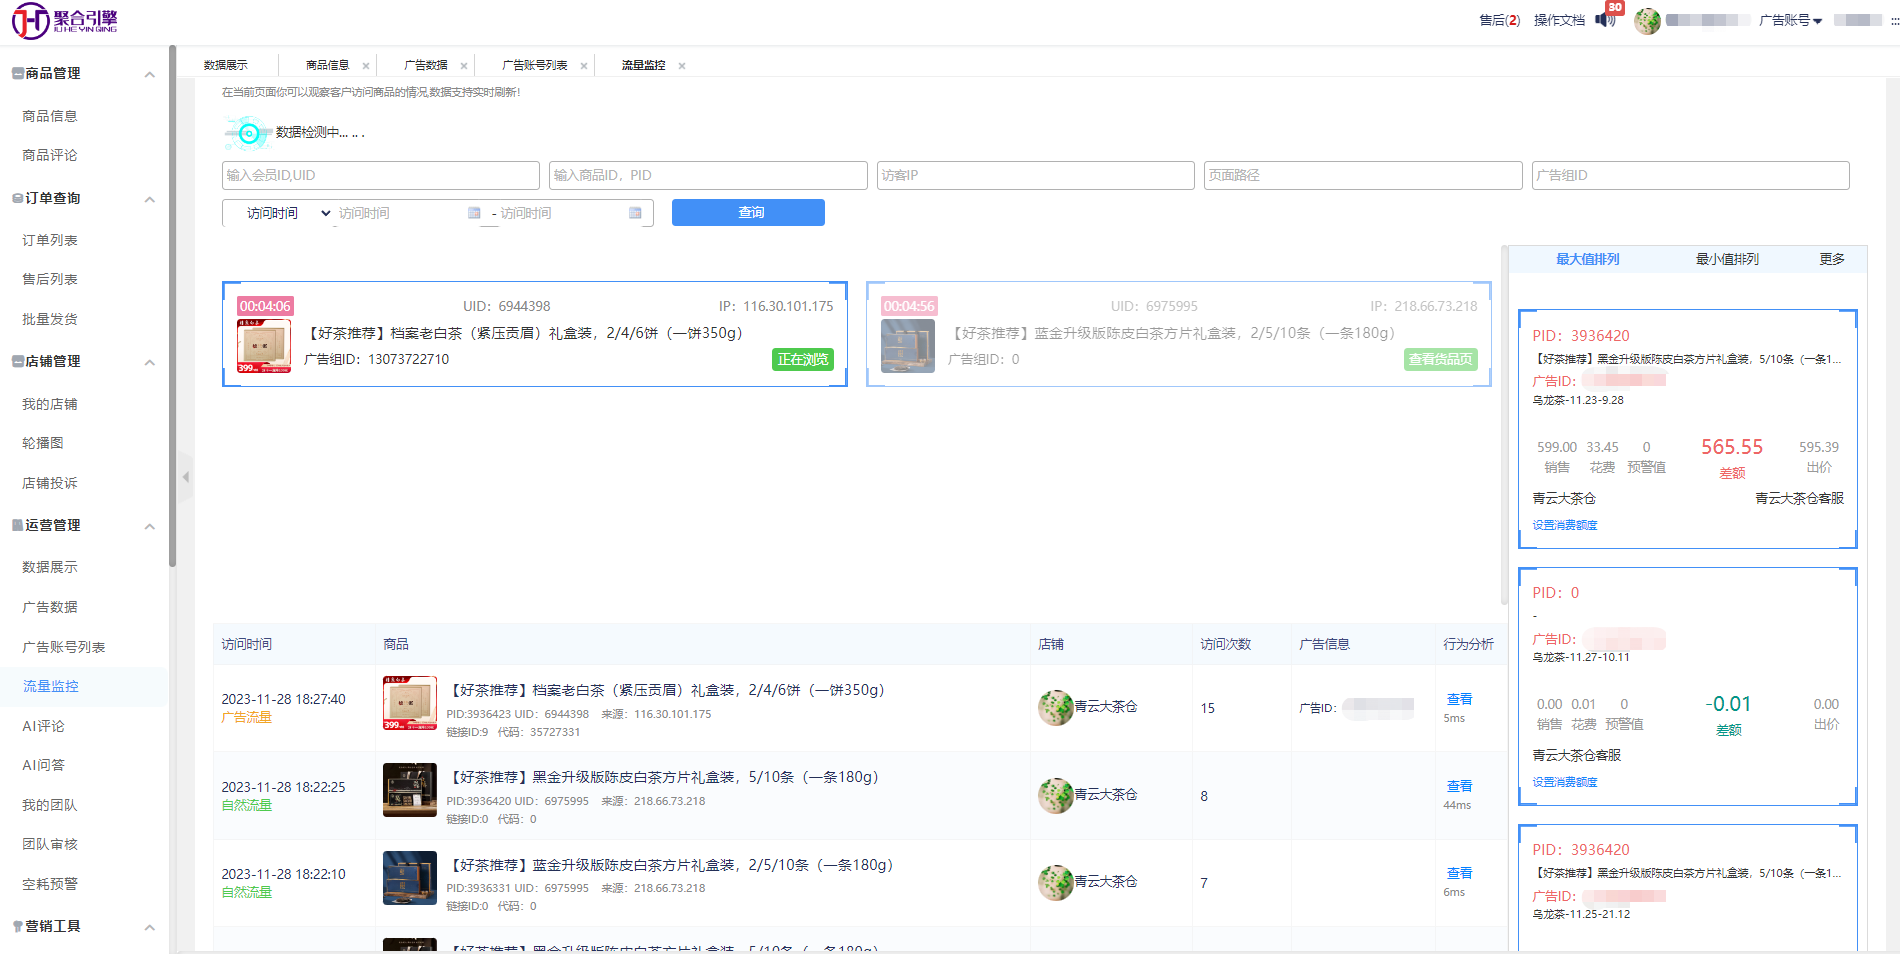The width and height of the screenshot is (1900, 954).
Task: Close the 商品信息 tab
Action: (366, 66)
